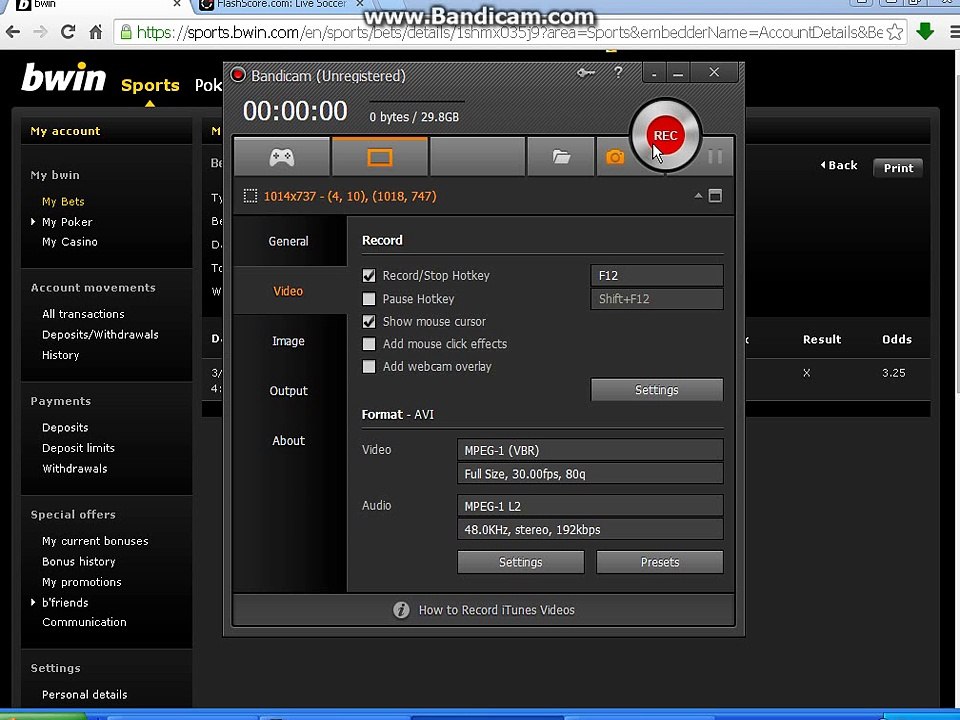Open Personal details settings
This screenshot has width=960, height=720.
tap(84, 695)
